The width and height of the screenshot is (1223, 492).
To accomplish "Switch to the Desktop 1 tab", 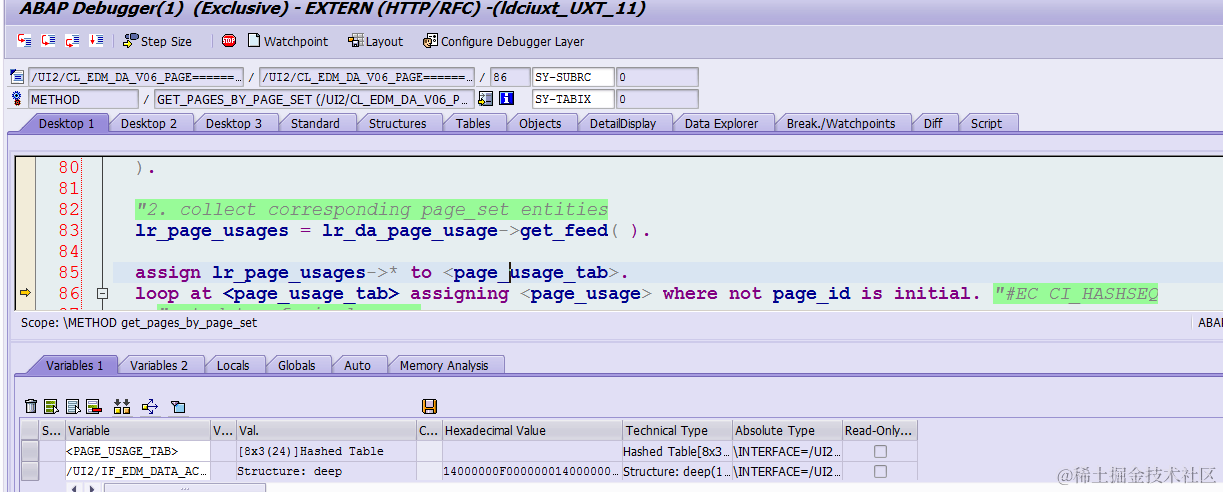I will click(67, 123).
